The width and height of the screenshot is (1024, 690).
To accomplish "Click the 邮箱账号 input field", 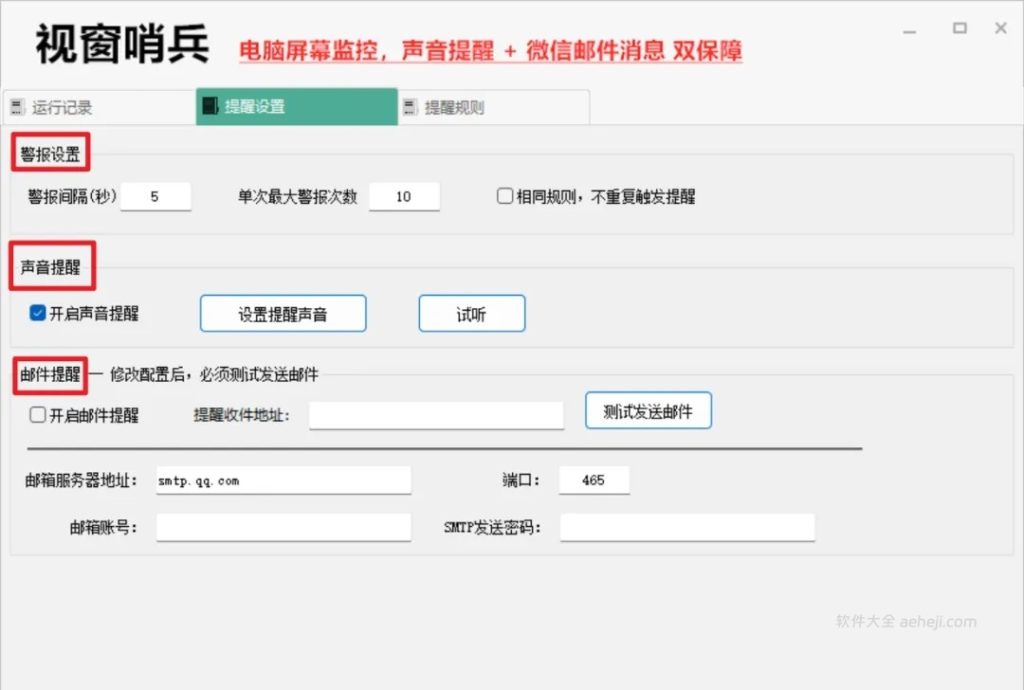I will click(283, 527).
